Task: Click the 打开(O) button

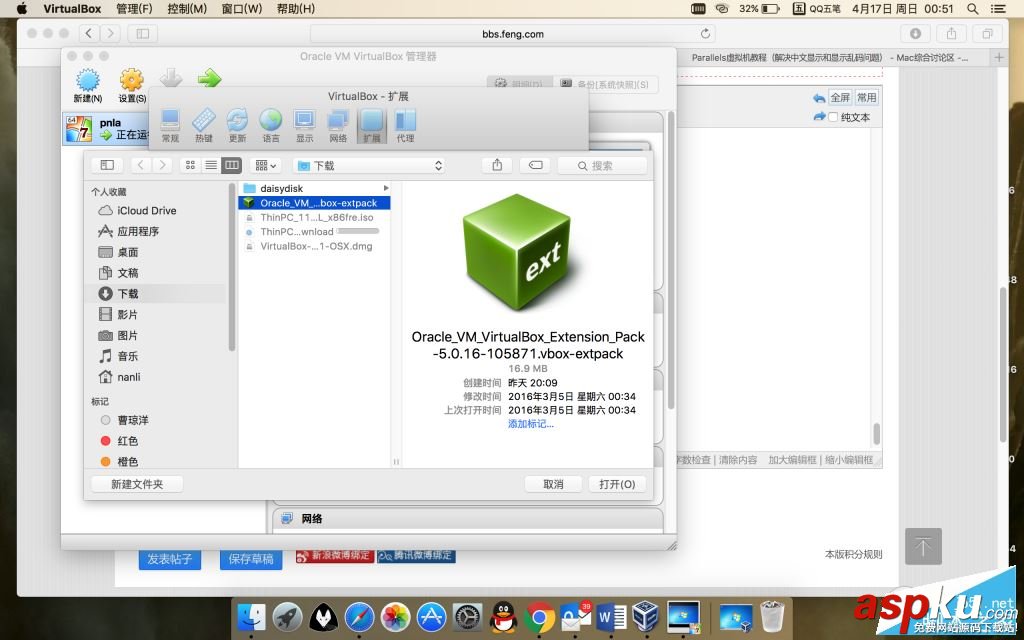Action: 617,484
